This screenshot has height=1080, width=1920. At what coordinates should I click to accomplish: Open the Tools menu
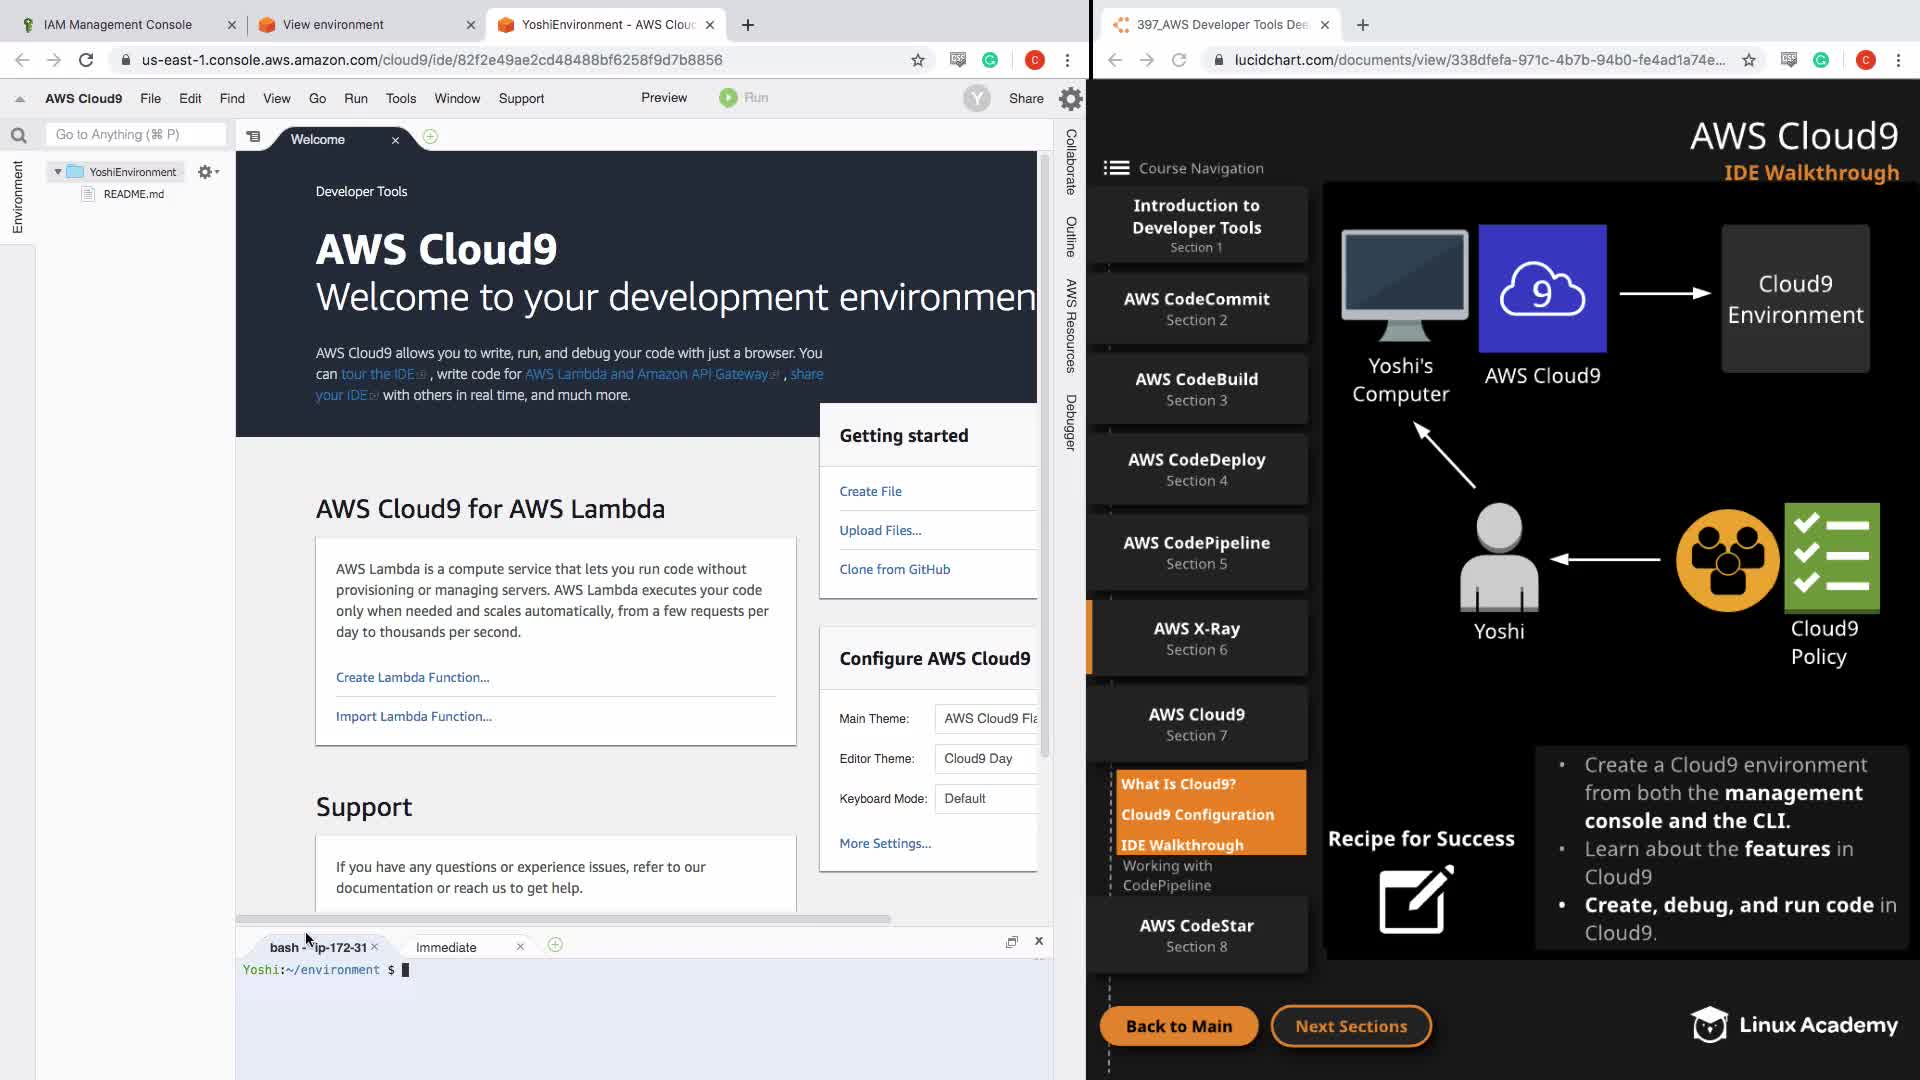click(x=400, y=98)
